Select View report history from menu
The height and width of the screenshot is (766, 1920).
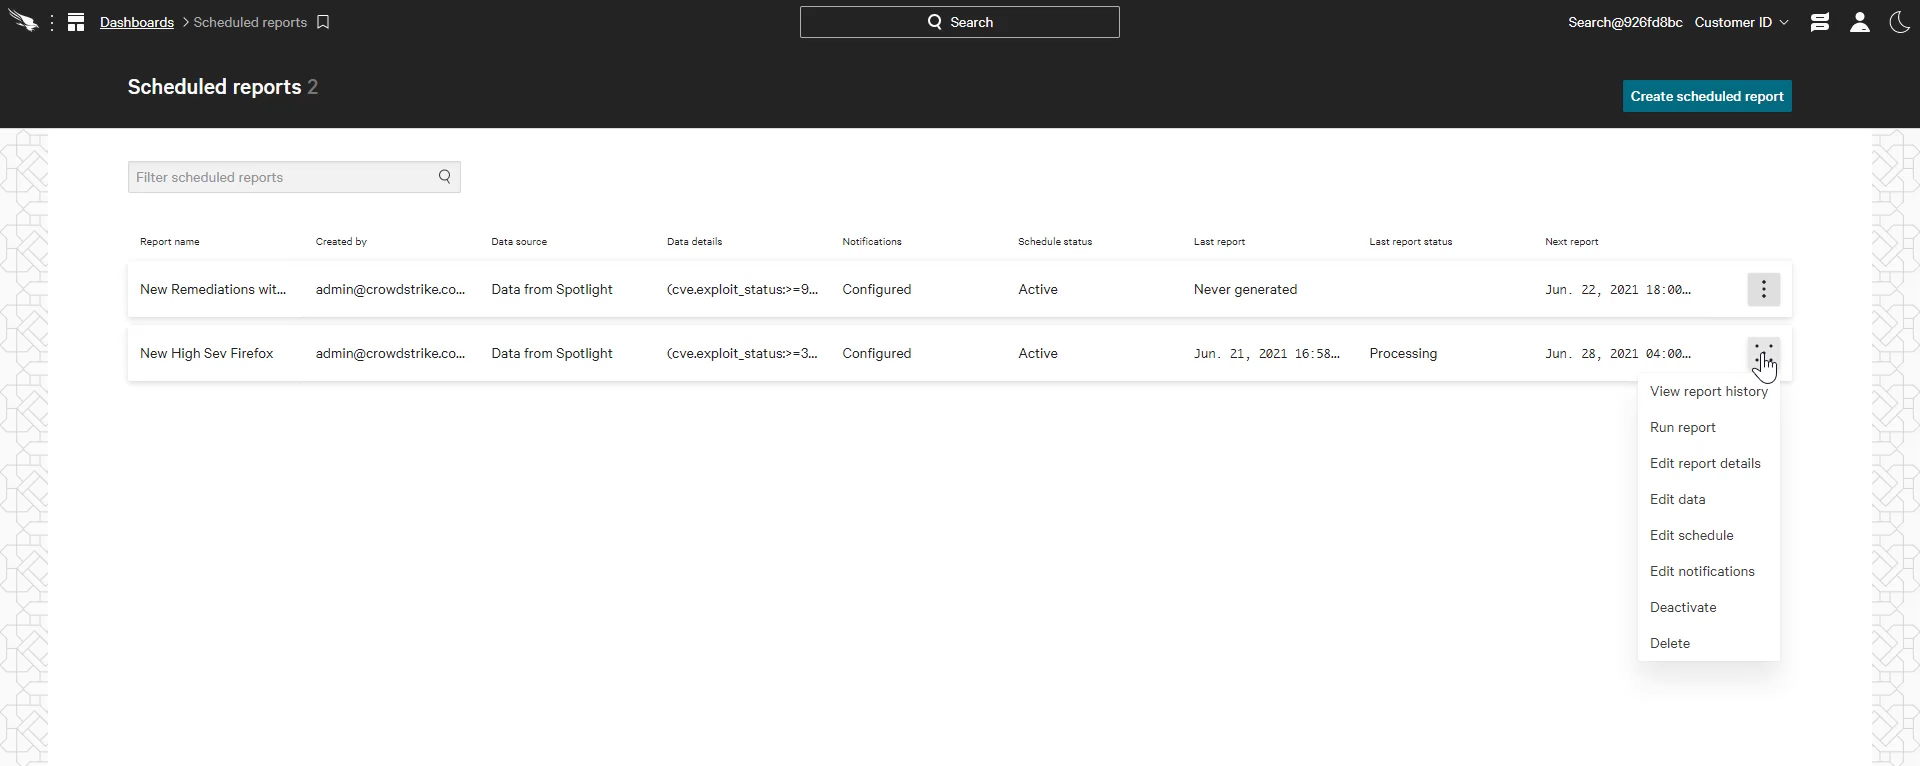point(1708,391)
